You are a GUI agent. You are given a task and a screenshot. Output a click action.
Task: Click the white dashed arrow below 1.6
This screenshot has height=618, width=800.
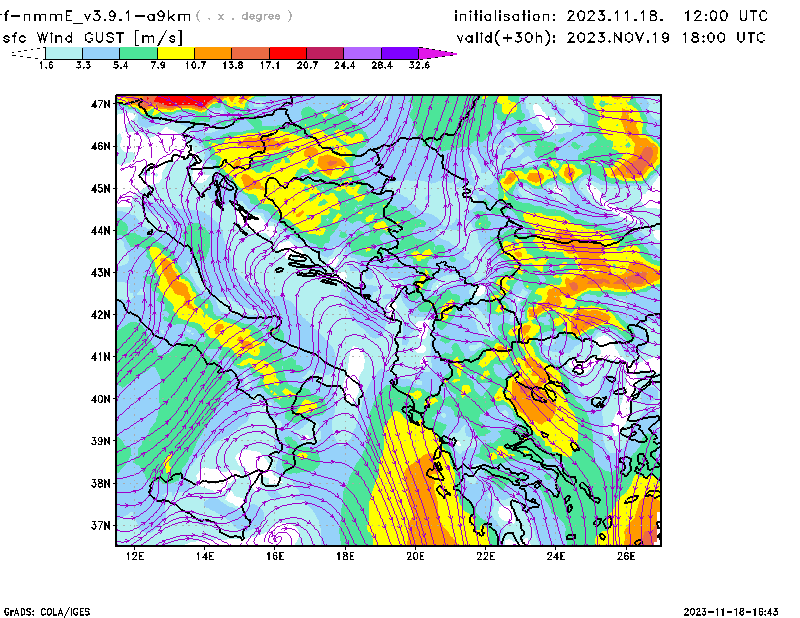(28, 53)
